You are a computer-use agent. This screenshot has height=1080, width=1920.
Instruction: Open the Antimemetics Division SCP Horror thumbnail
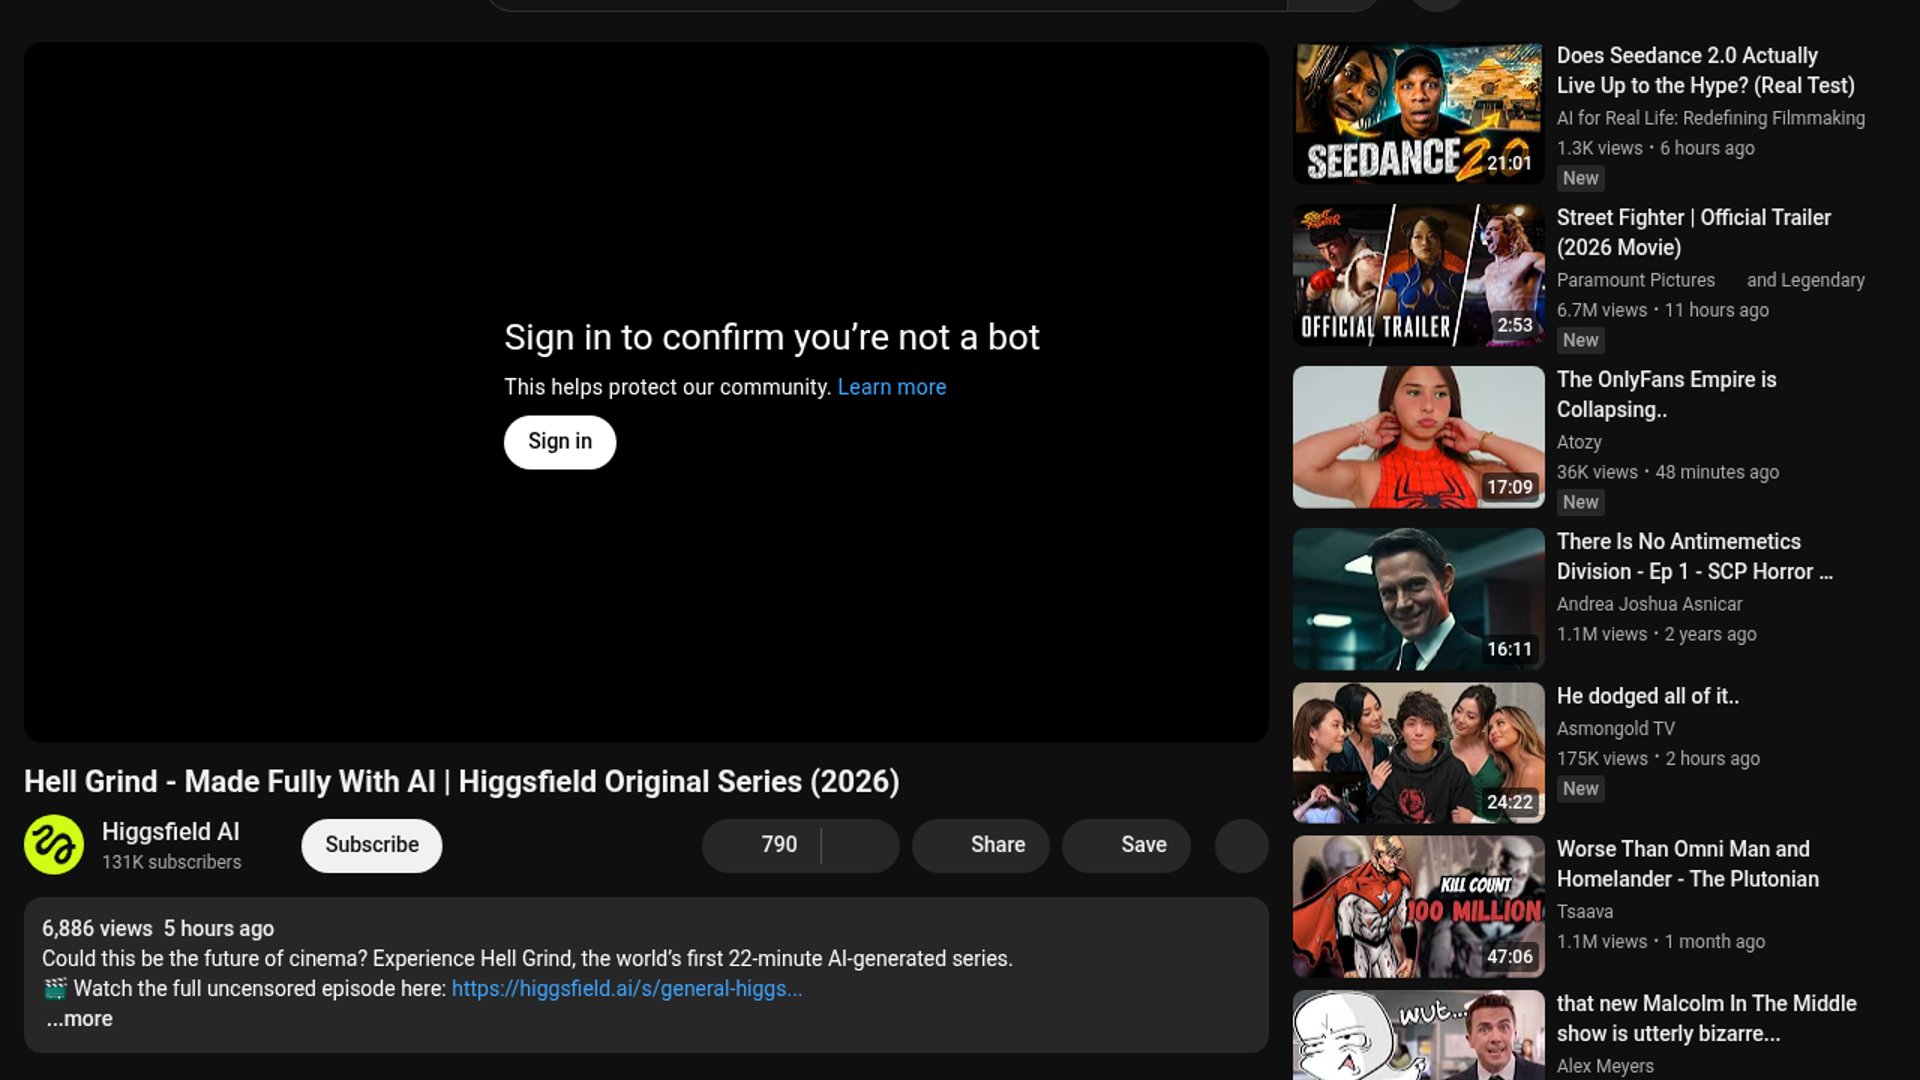[x=1418, y=599]
